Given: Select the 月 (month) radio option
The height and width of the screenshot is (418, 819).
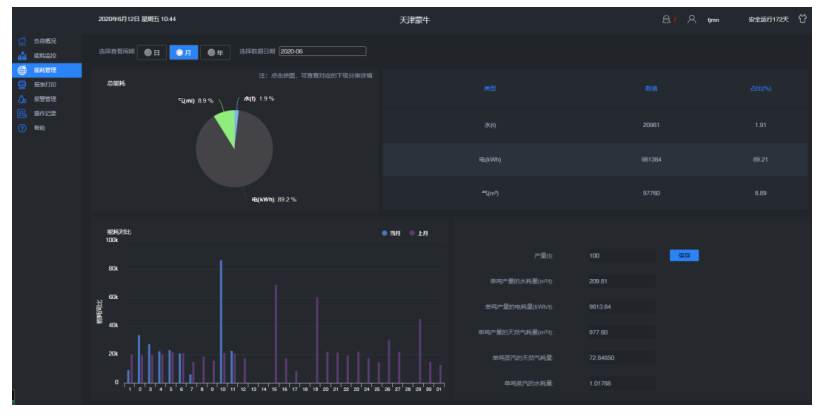Looking at the screenshot, I should (x=182, y=52).
